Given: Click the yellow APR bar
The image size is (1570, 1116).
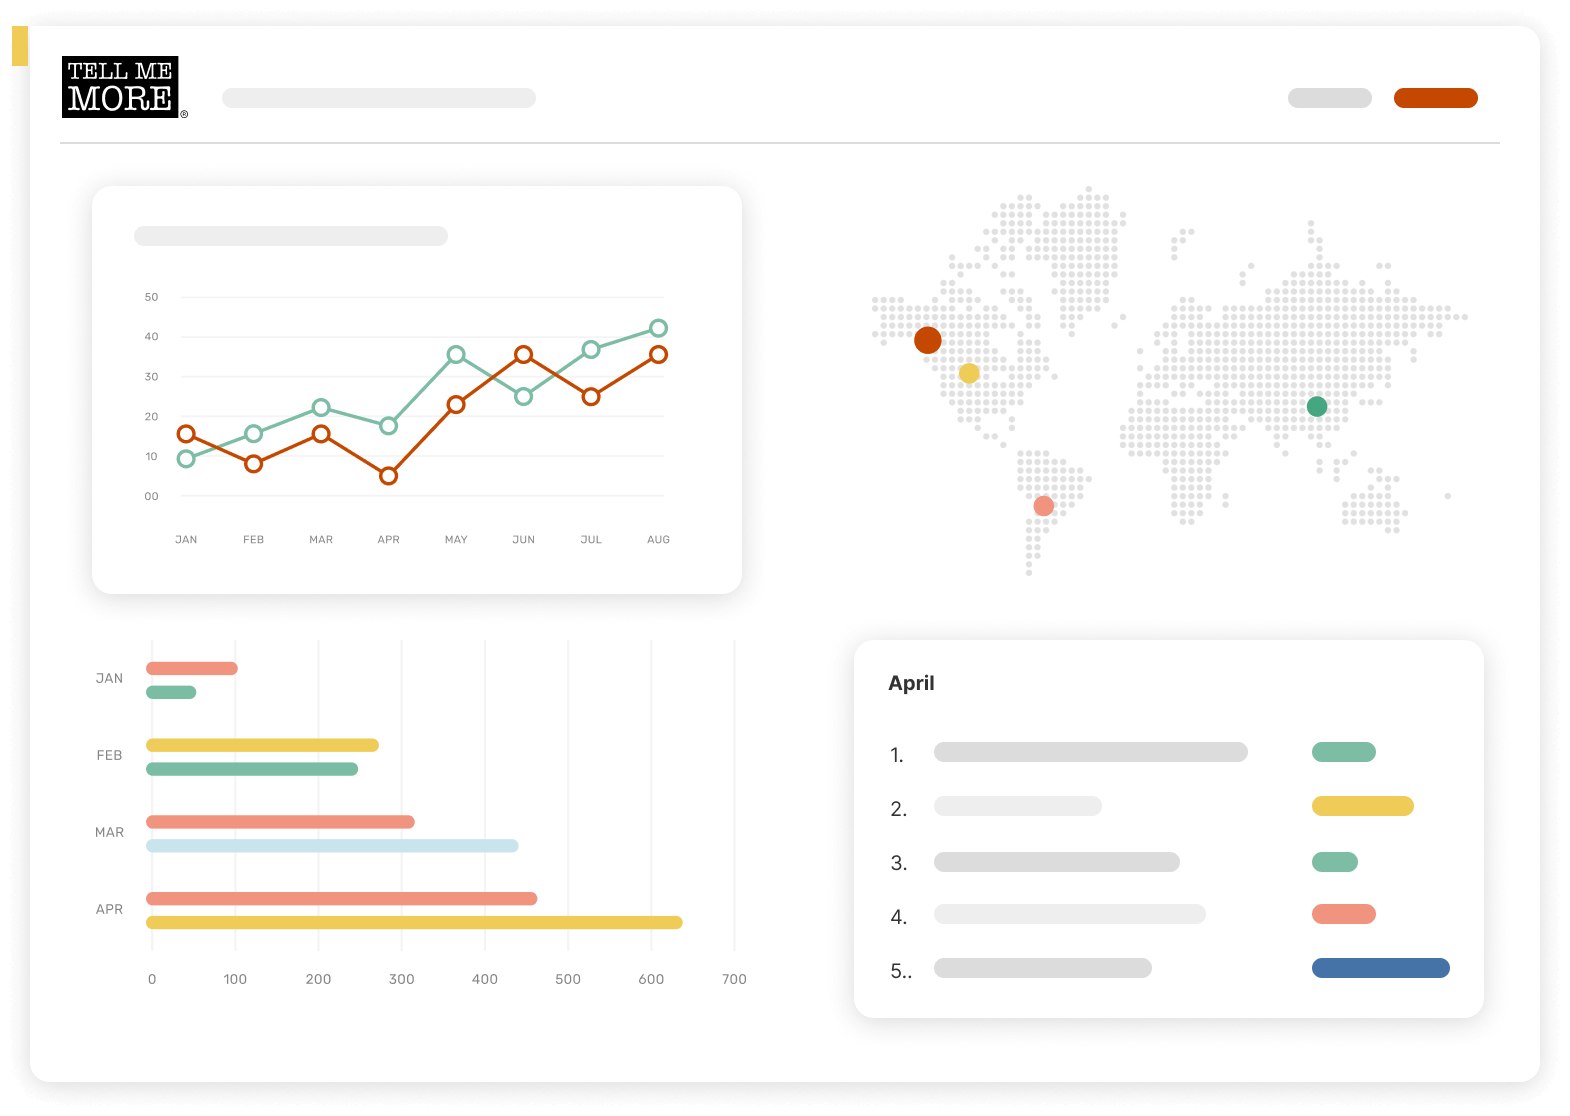Looking at the screenshot, I should (x=414, y=922).
